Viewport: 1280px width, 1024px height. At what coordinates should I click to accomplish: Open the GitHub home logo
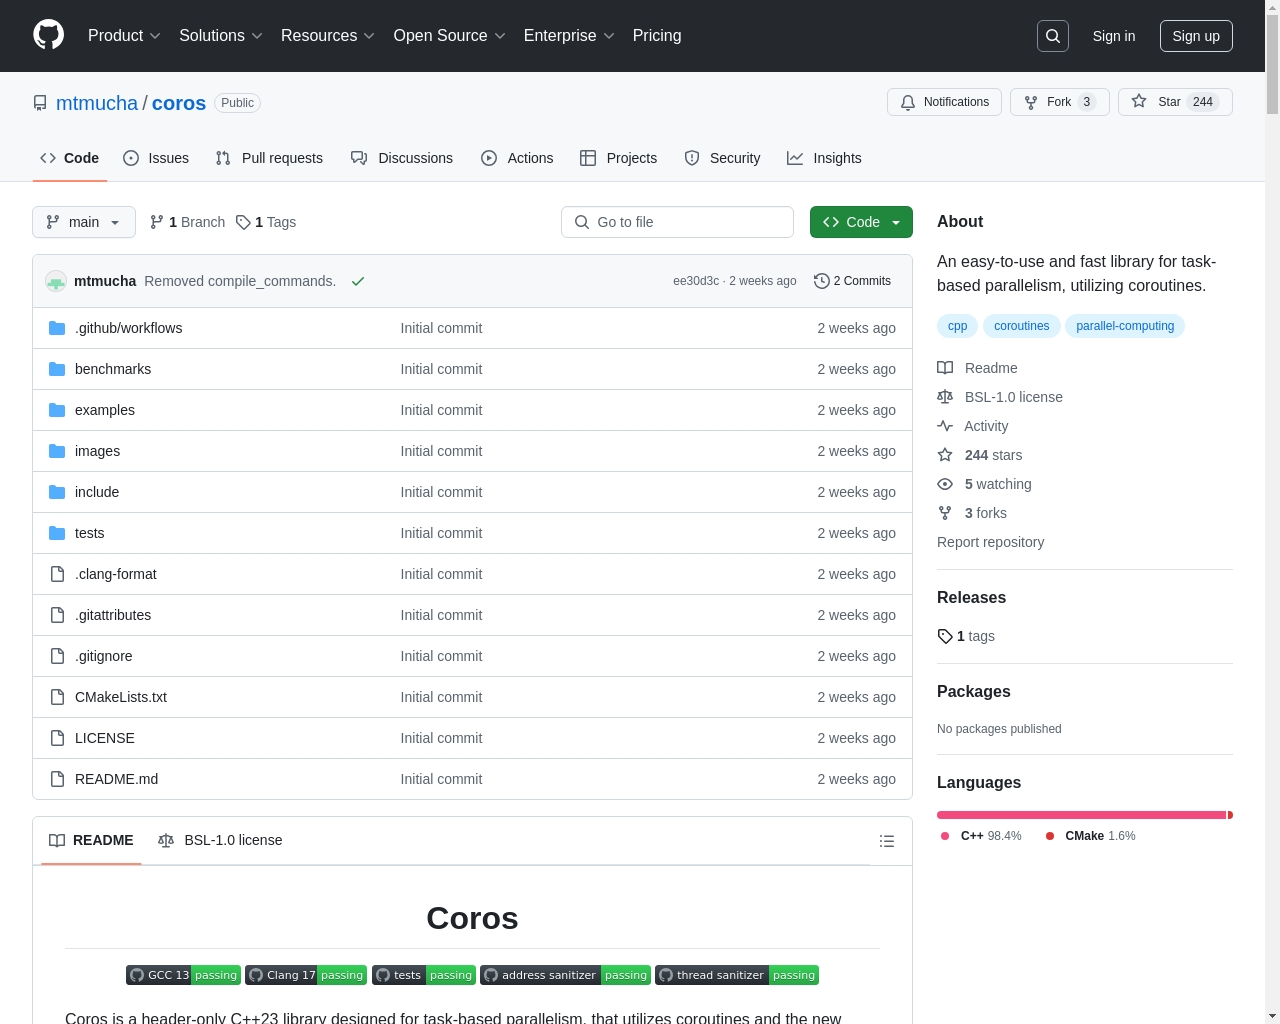point(49,35)
